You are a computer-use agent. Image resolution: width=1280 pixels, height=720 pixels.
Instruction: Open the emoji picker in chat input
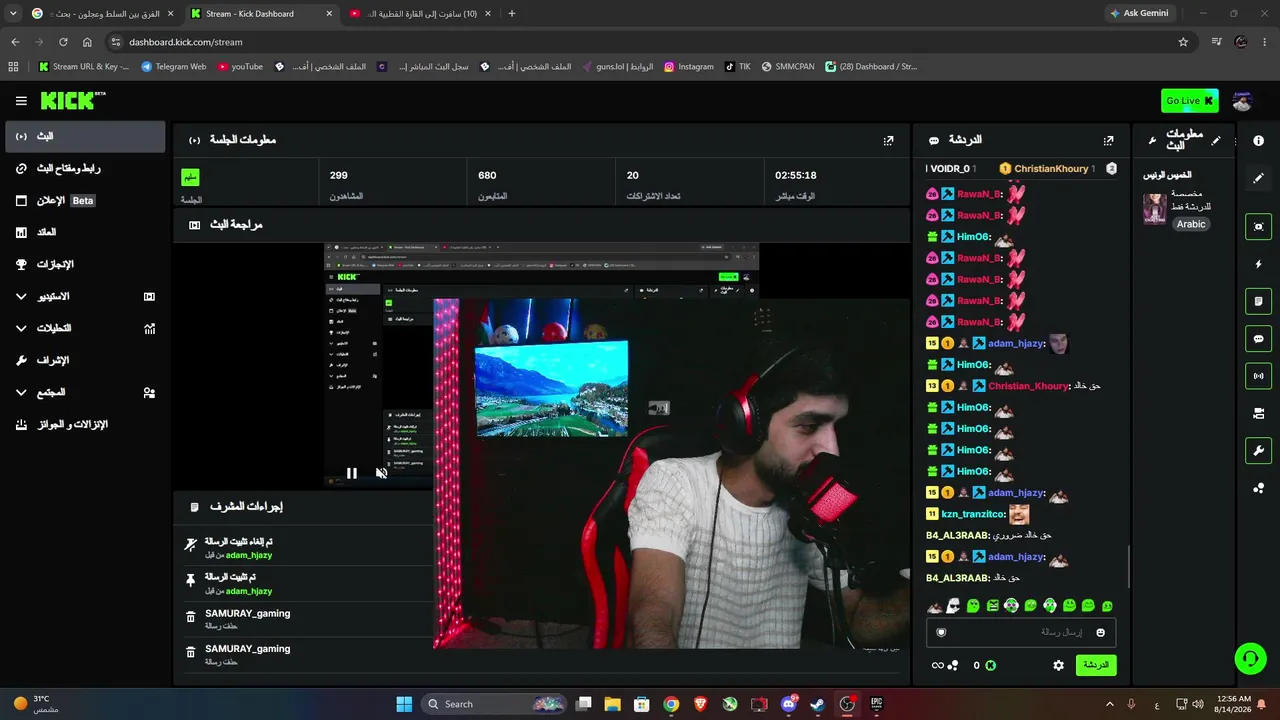[x=1101, y=632]
